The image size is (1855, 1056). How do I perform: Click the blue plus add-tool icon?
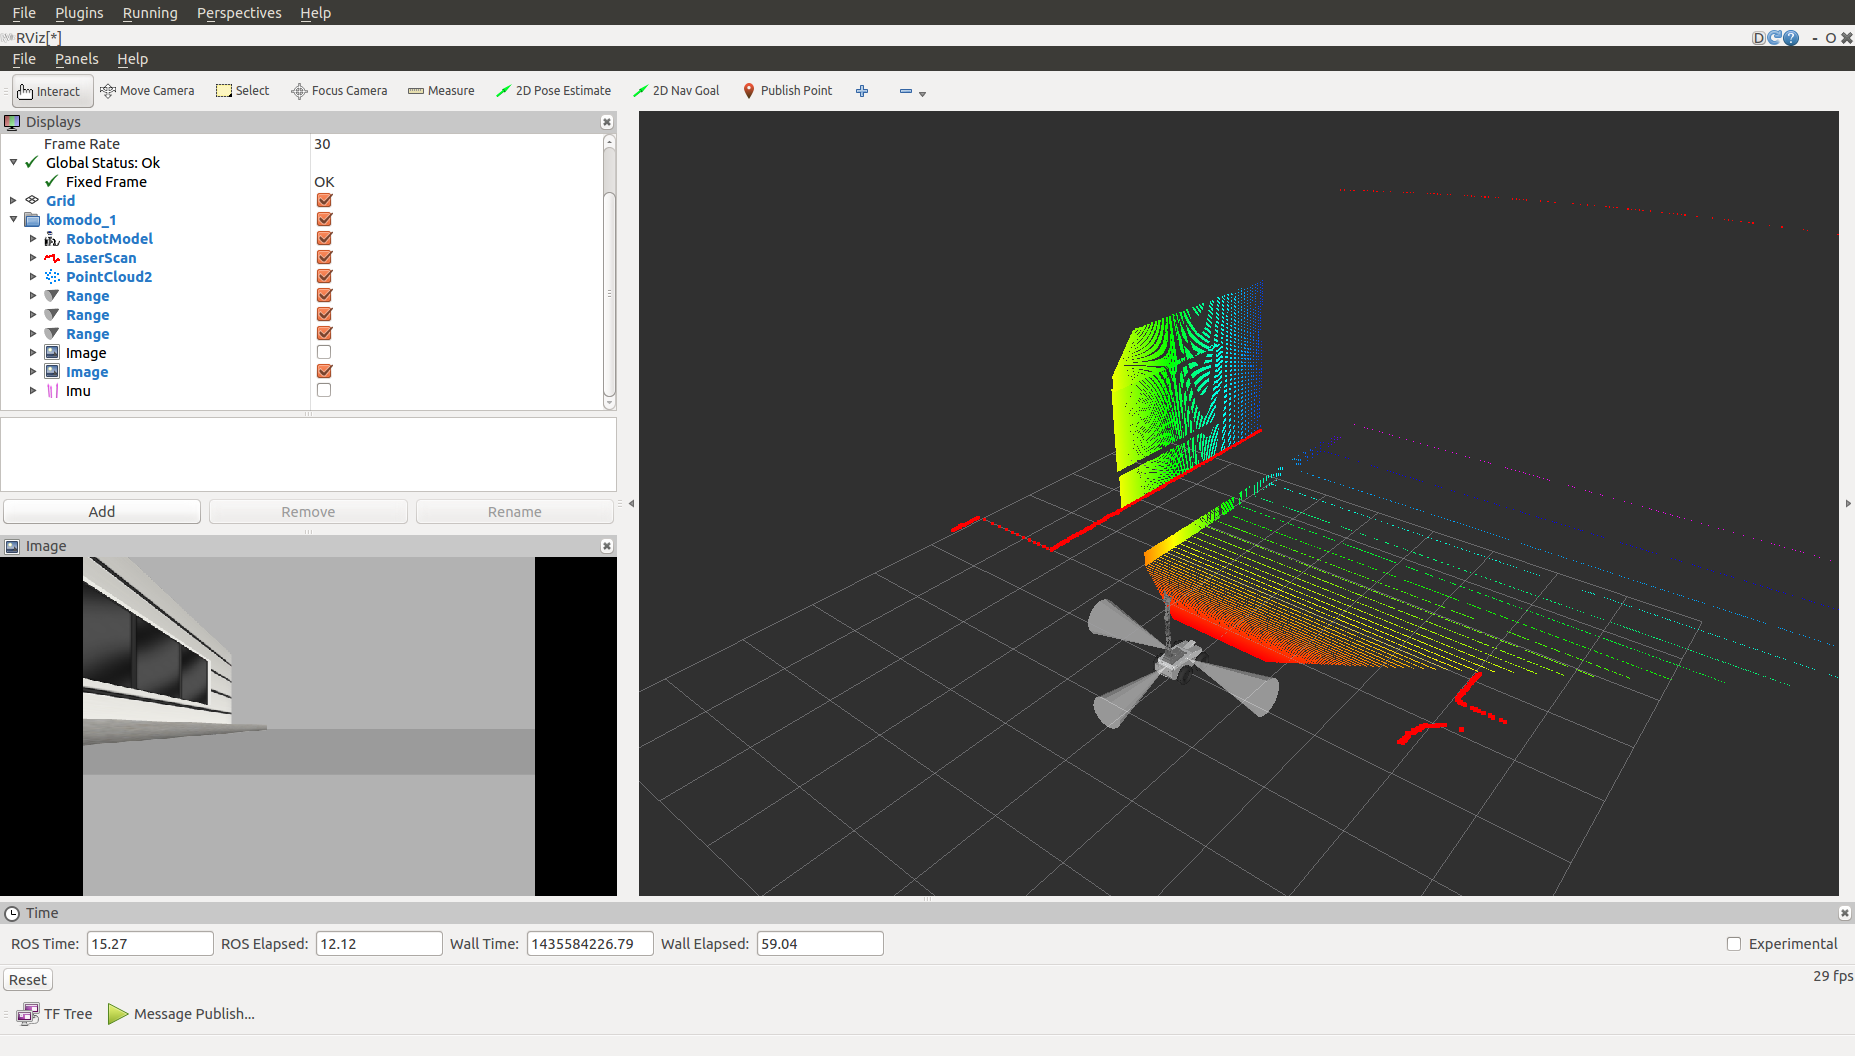pyautogui.click(x=862, y=91)
